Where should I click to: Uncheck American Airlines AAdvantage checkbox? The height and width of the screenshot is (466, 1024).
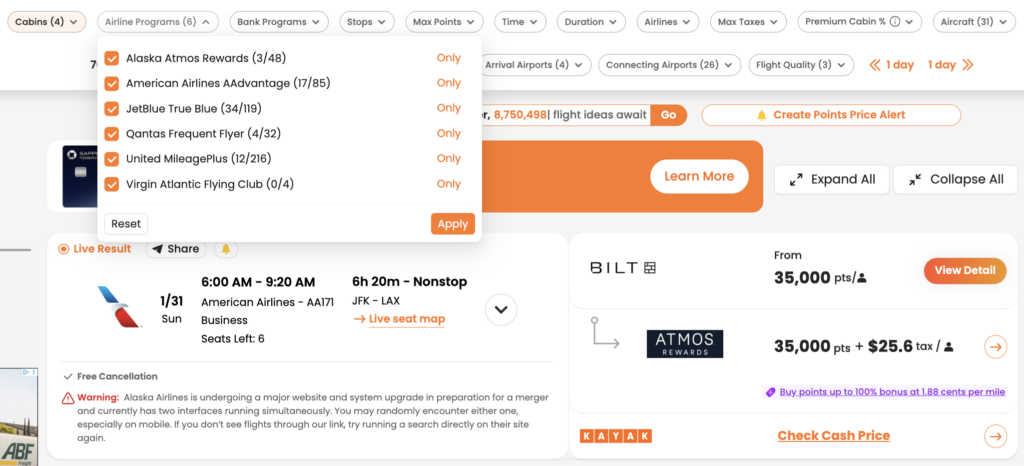[112, 84]
